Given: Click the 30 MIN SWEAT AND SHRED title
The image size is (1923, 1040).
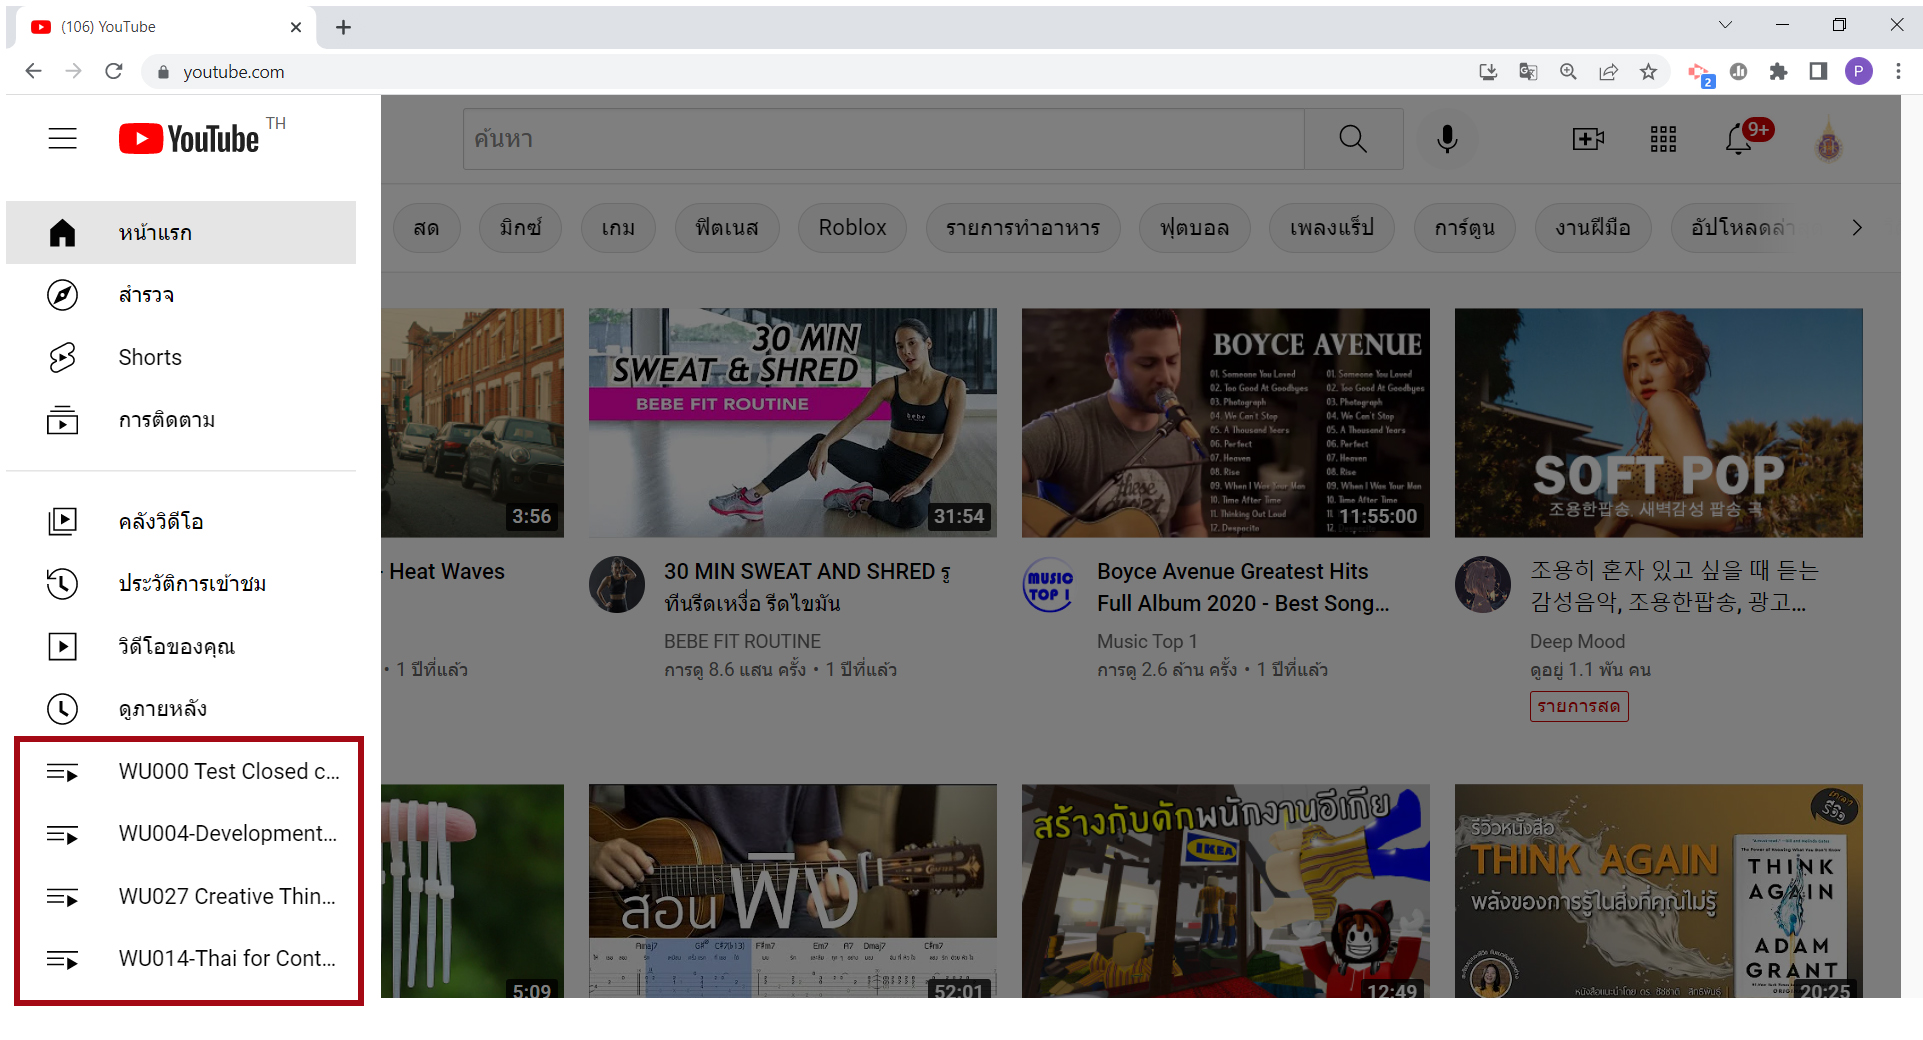Looking at the screenshot, I should (808, 587).
